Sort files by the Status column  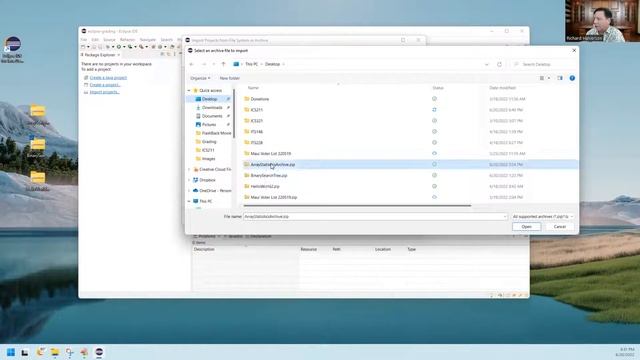point(438,88)
